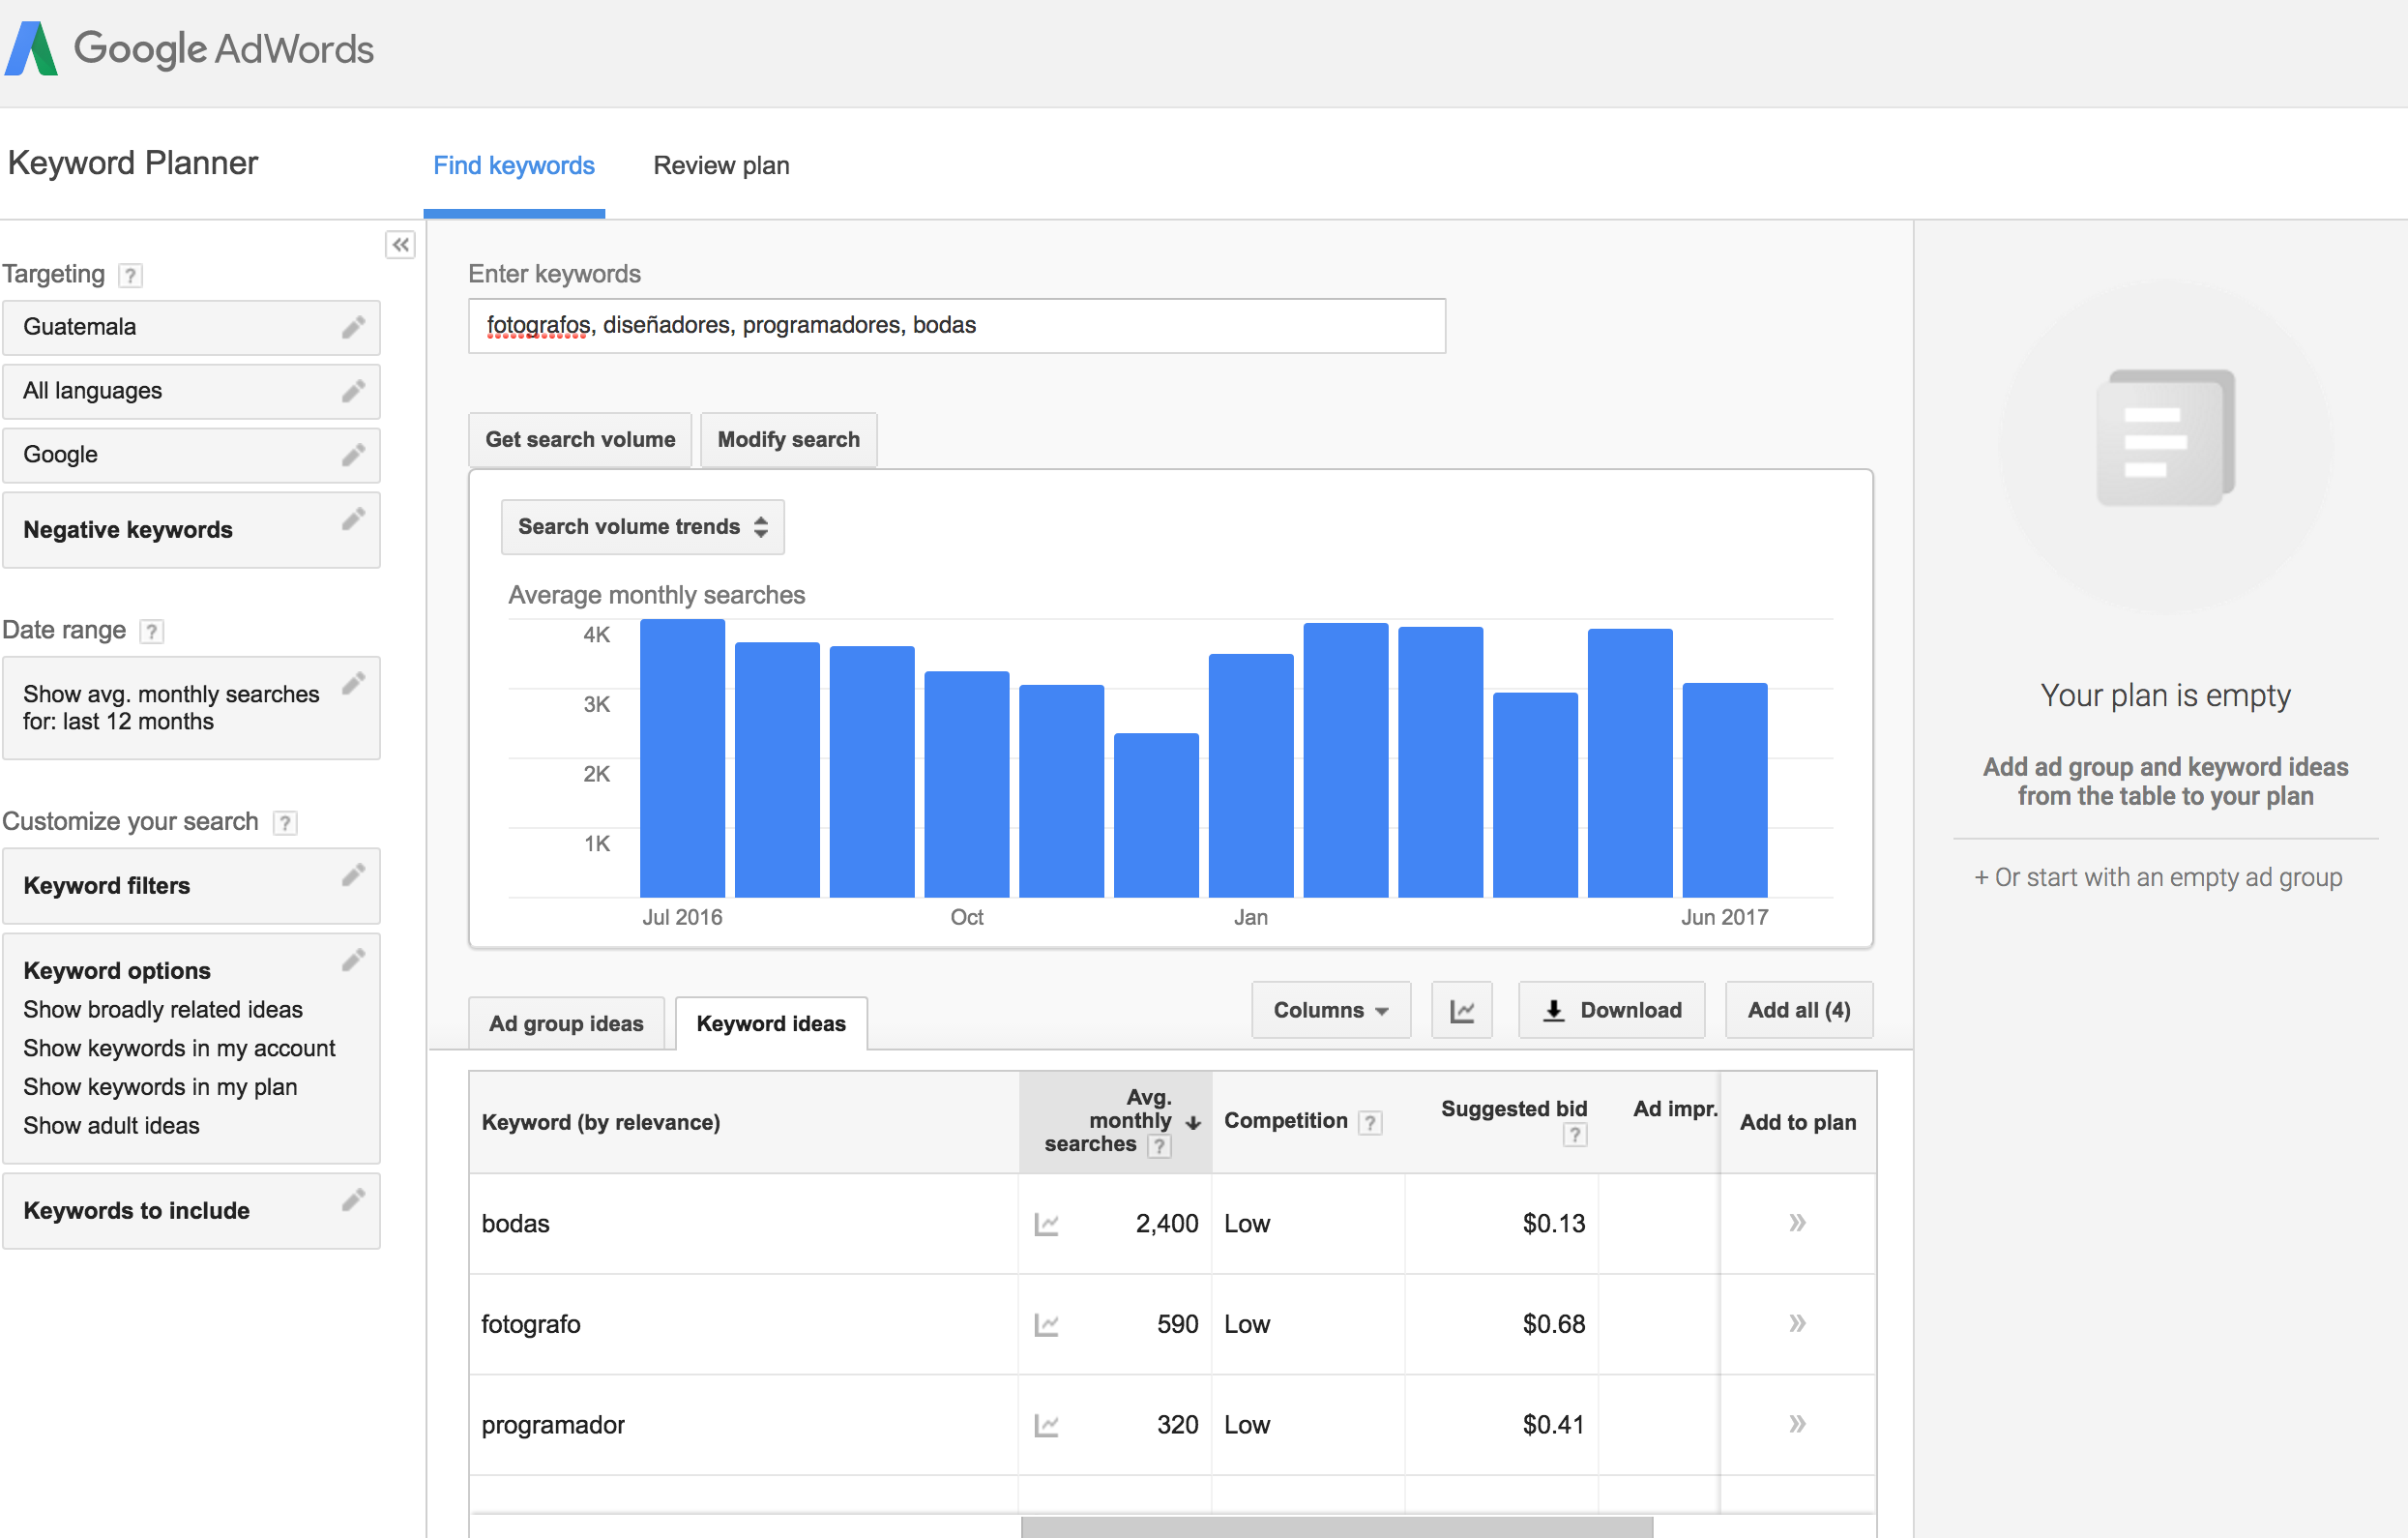Open Competition column help icon

coord(1370,1123)
